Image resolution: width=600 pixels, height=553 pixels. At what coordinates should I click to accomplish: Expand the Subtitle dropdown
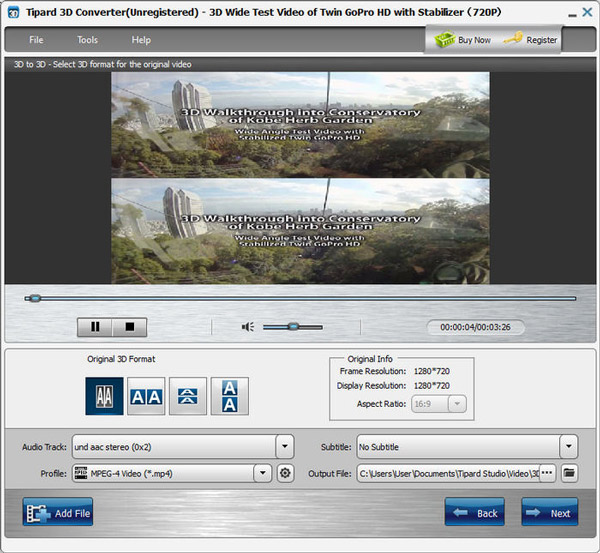tap(569, 446)
